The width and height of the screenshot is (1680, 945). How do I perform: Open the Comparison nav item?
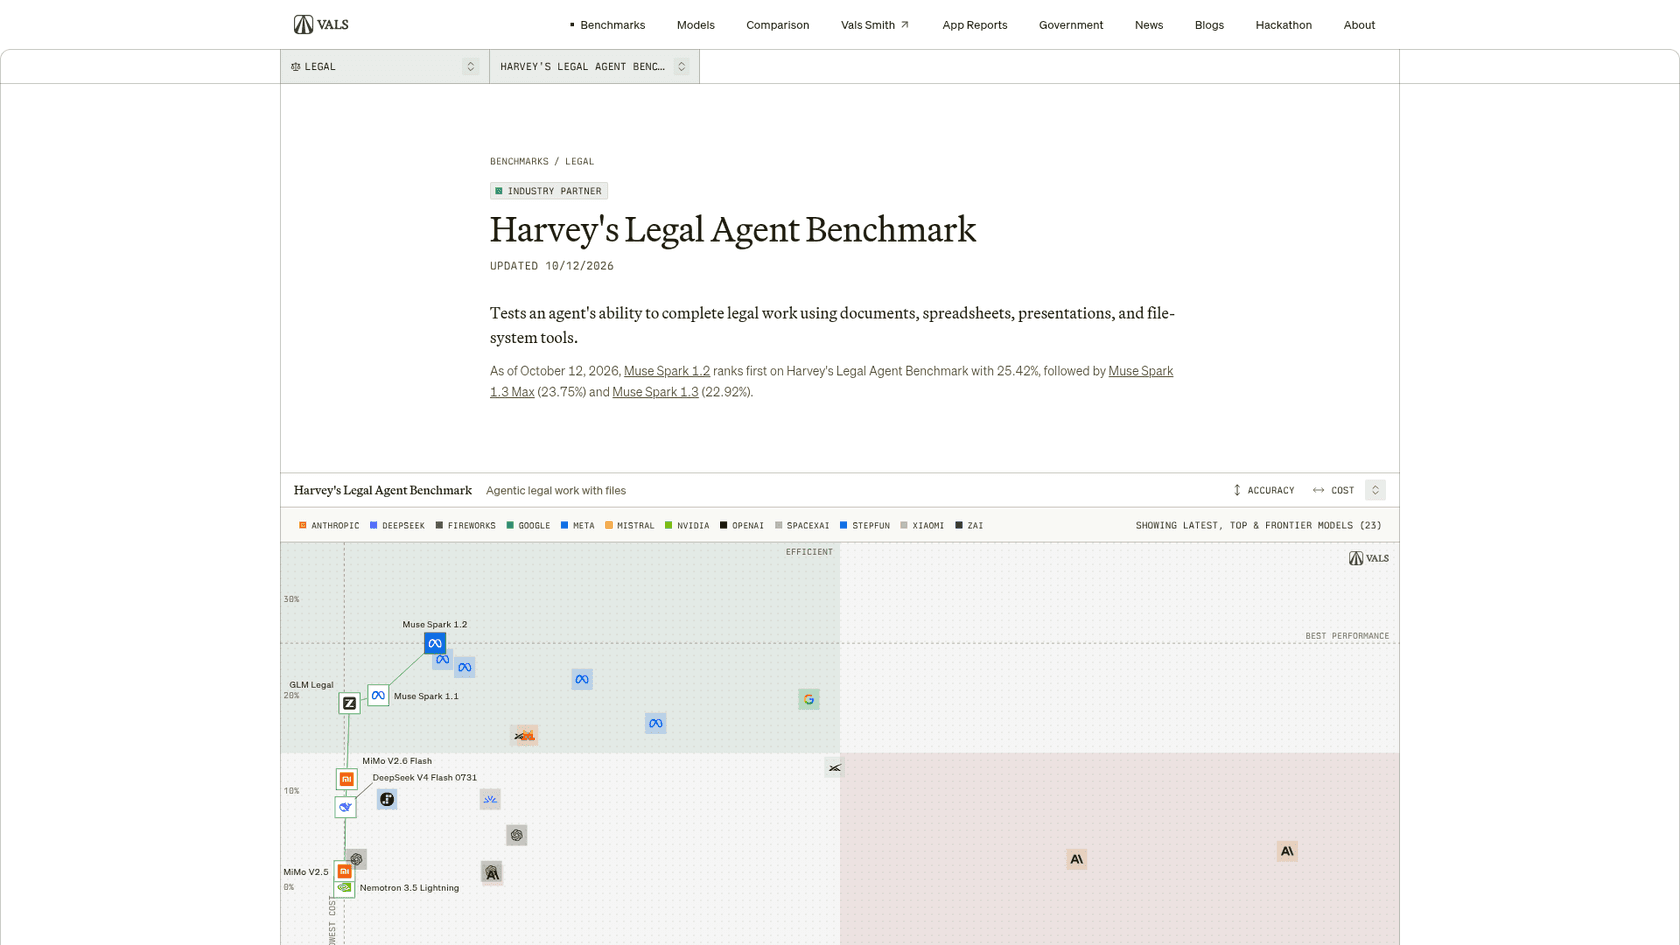click(x=777, y=25)
